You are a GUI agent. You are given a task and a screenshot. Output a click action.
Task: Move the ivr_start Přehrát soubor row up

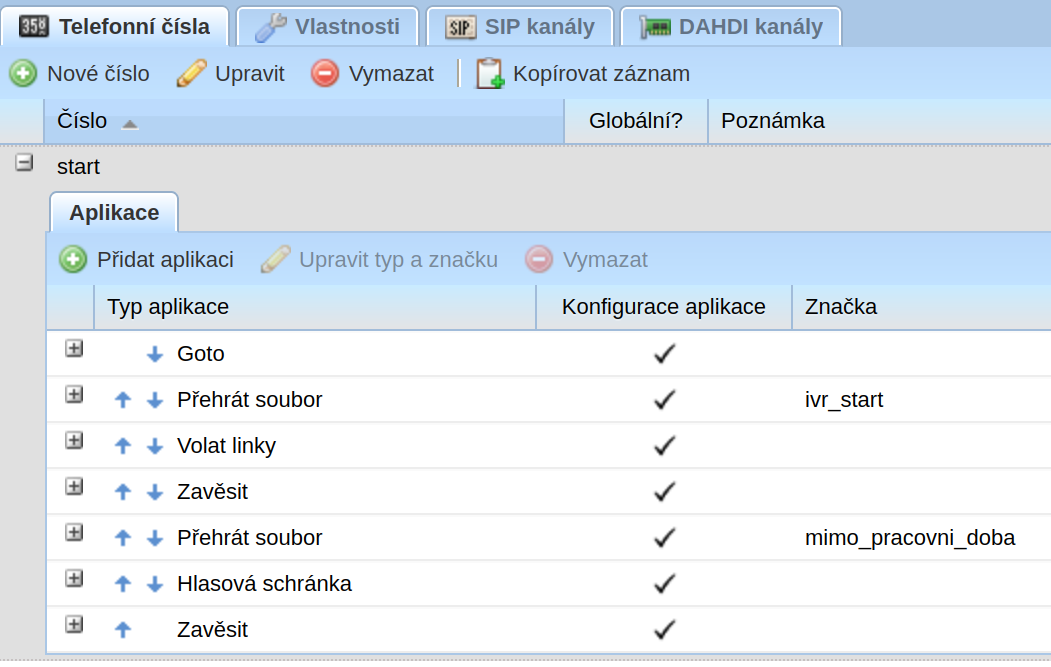tap(123, 400)
